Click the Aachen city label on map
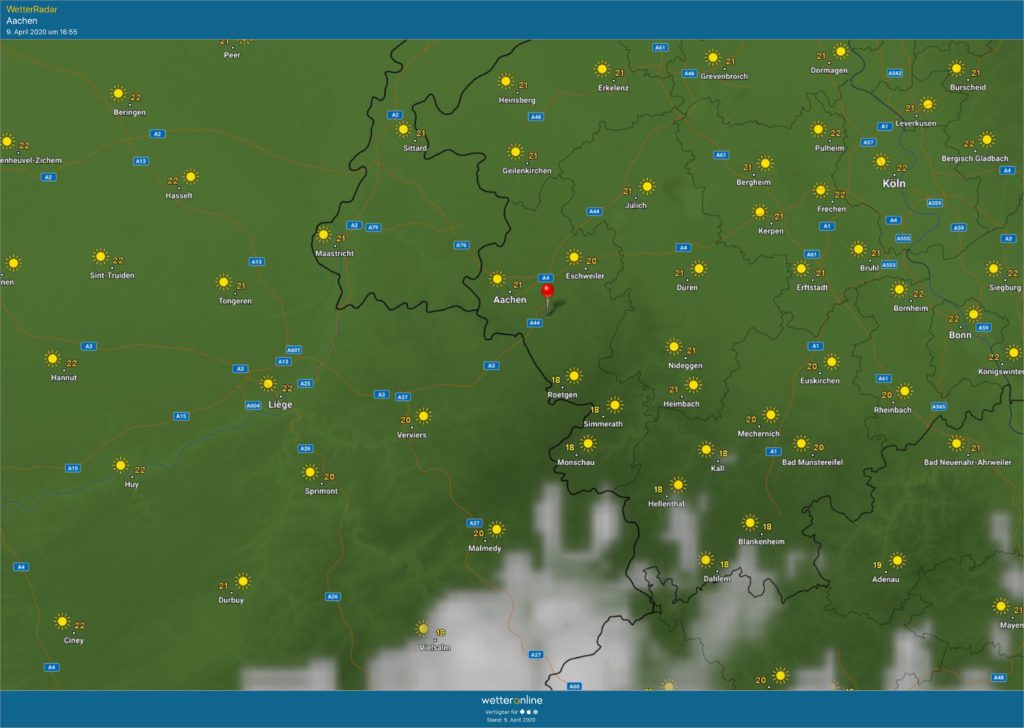The width and height of the screenshot is (1024, 728). coord(509,300)
